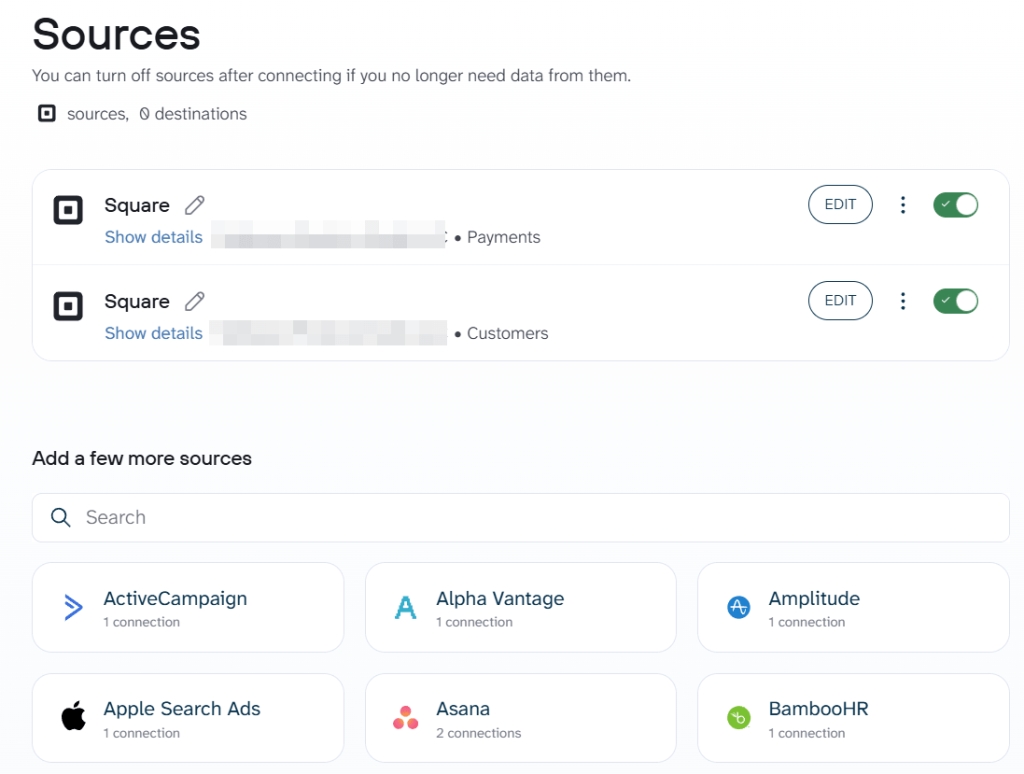Click the Square logo in Payments row
Image resolution: width=1024 pixels, height=774 pixels.
pyautogui.click(x=68, y=210)
